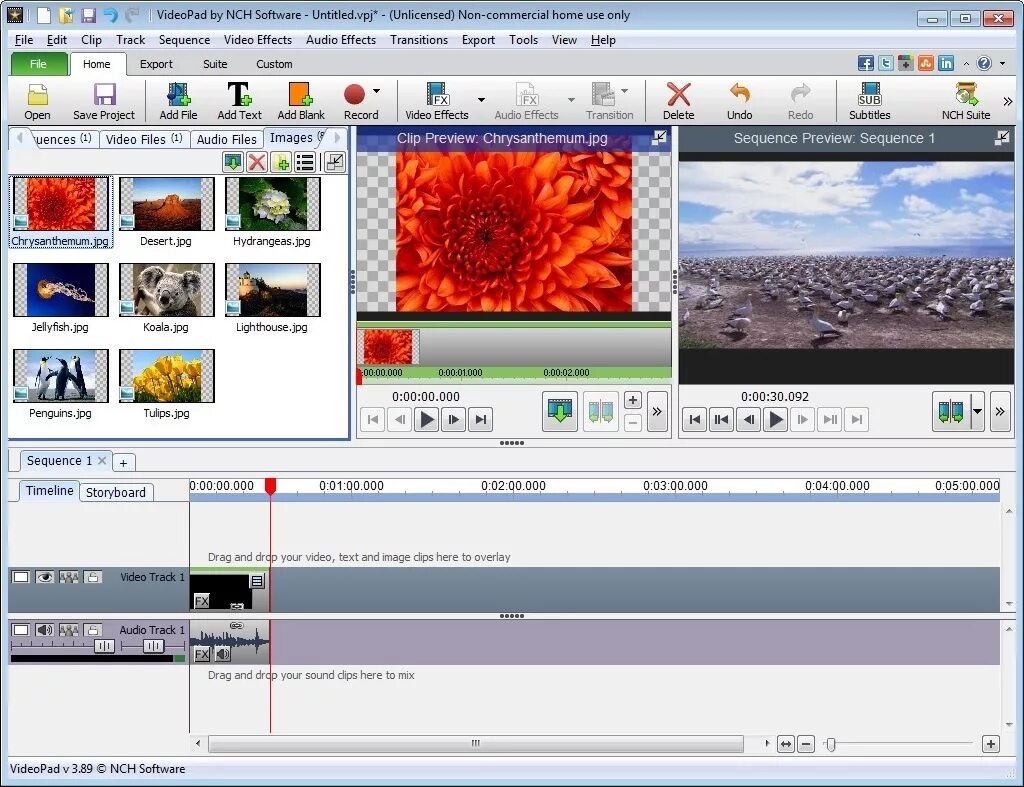Click the Facebook share icon

865,63
